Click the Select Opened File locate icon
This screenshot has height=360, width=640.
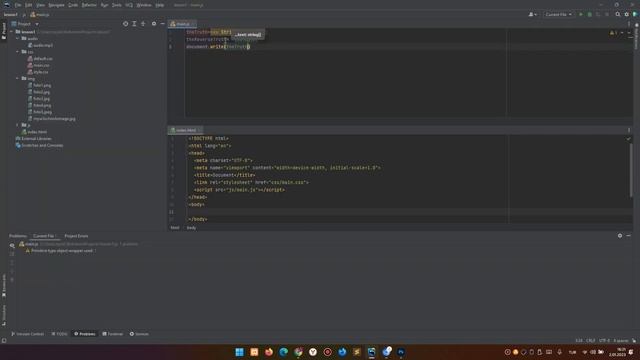point(125,24)
